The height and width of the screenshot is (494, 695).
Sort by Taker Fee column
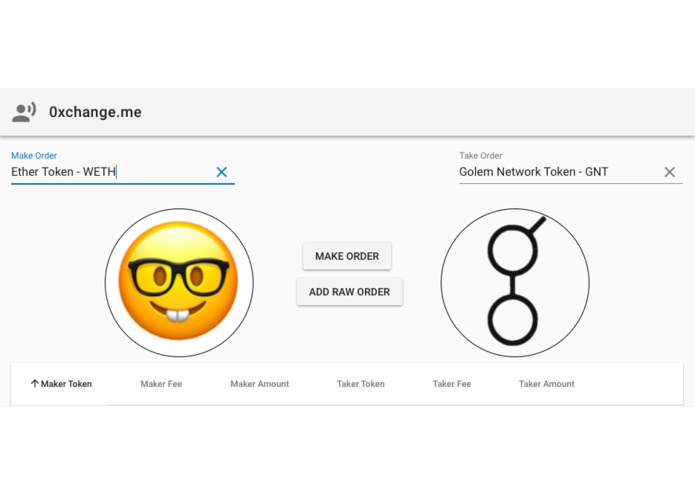[452, 384]
